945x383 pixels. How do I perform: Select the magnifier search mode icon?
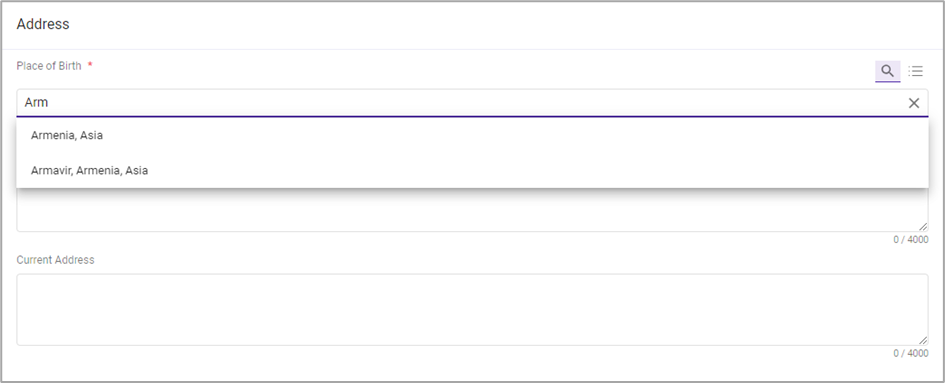click(887, 71)
